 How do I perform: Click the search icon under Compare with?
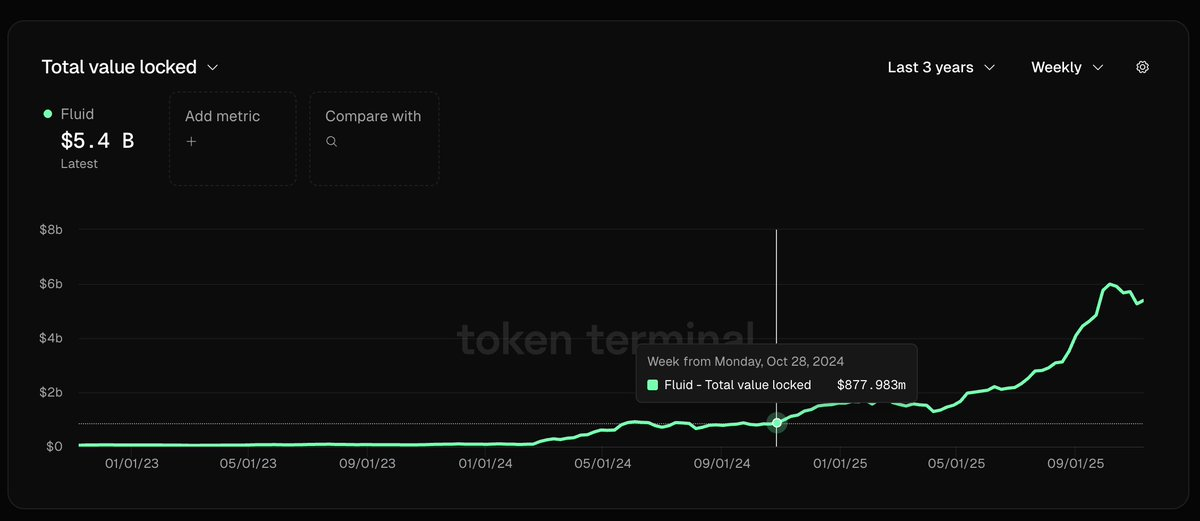[x=331, y=142]
